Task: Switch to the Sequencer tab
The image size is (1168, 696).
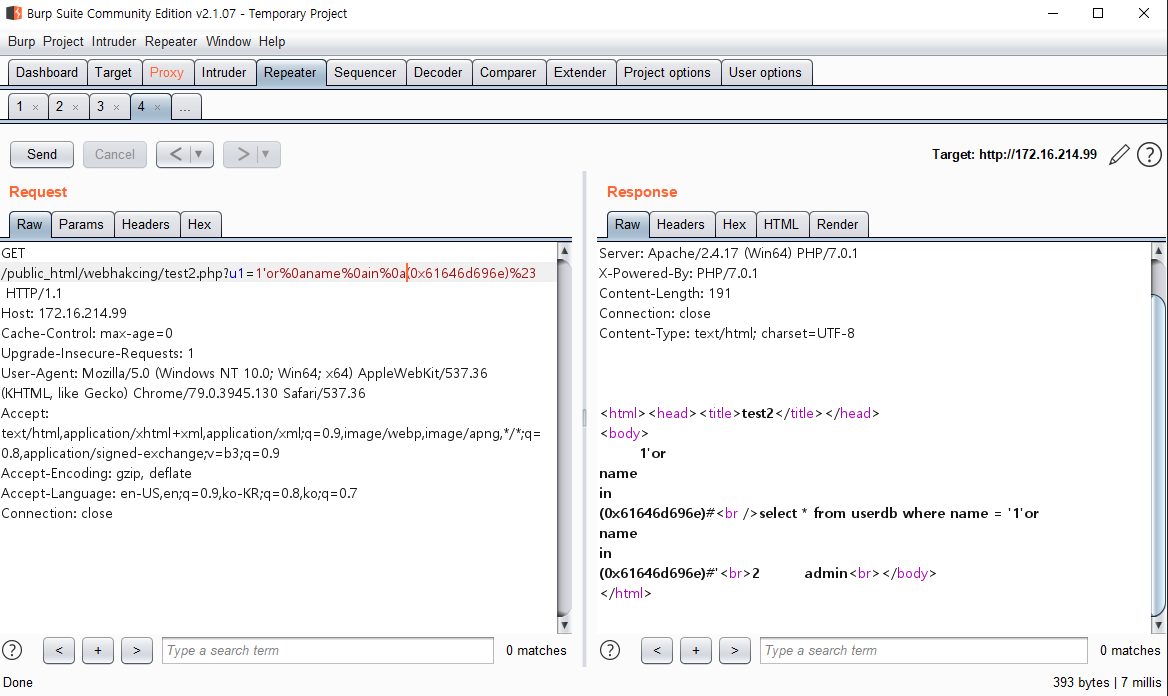Action: click(365, 72)
